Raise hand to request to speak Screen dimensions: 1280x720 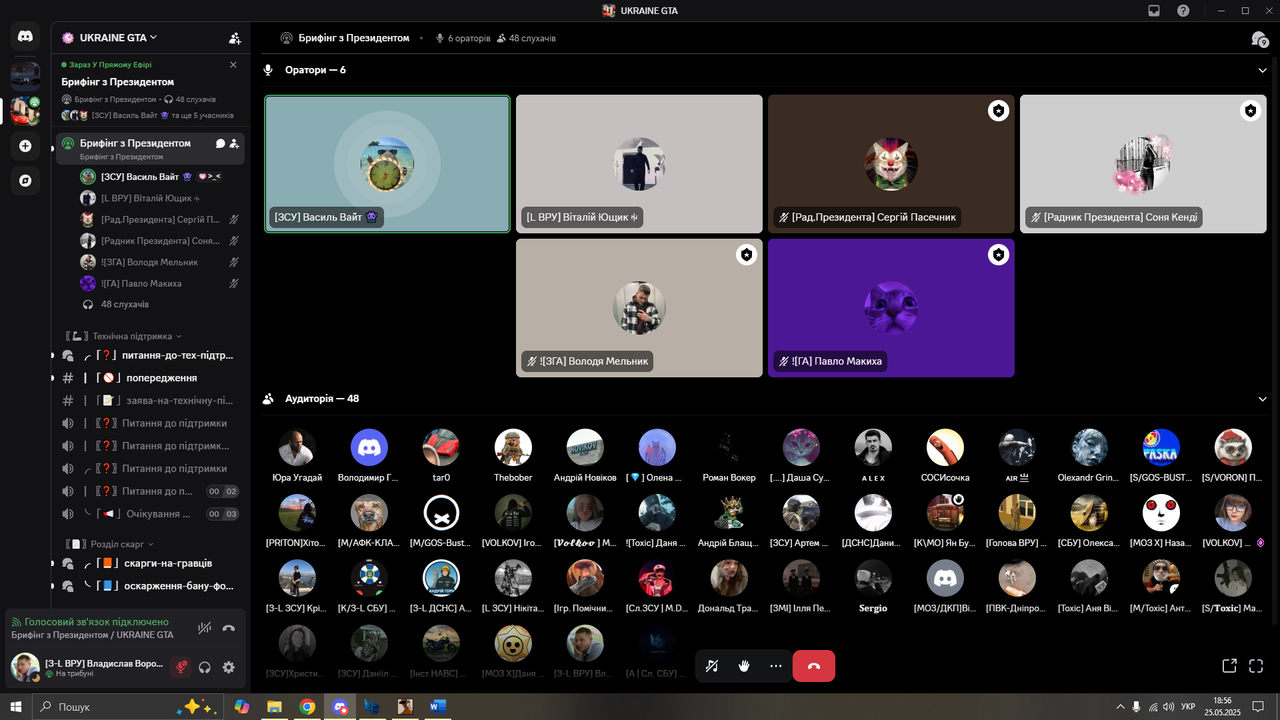(x=744, y=666)
